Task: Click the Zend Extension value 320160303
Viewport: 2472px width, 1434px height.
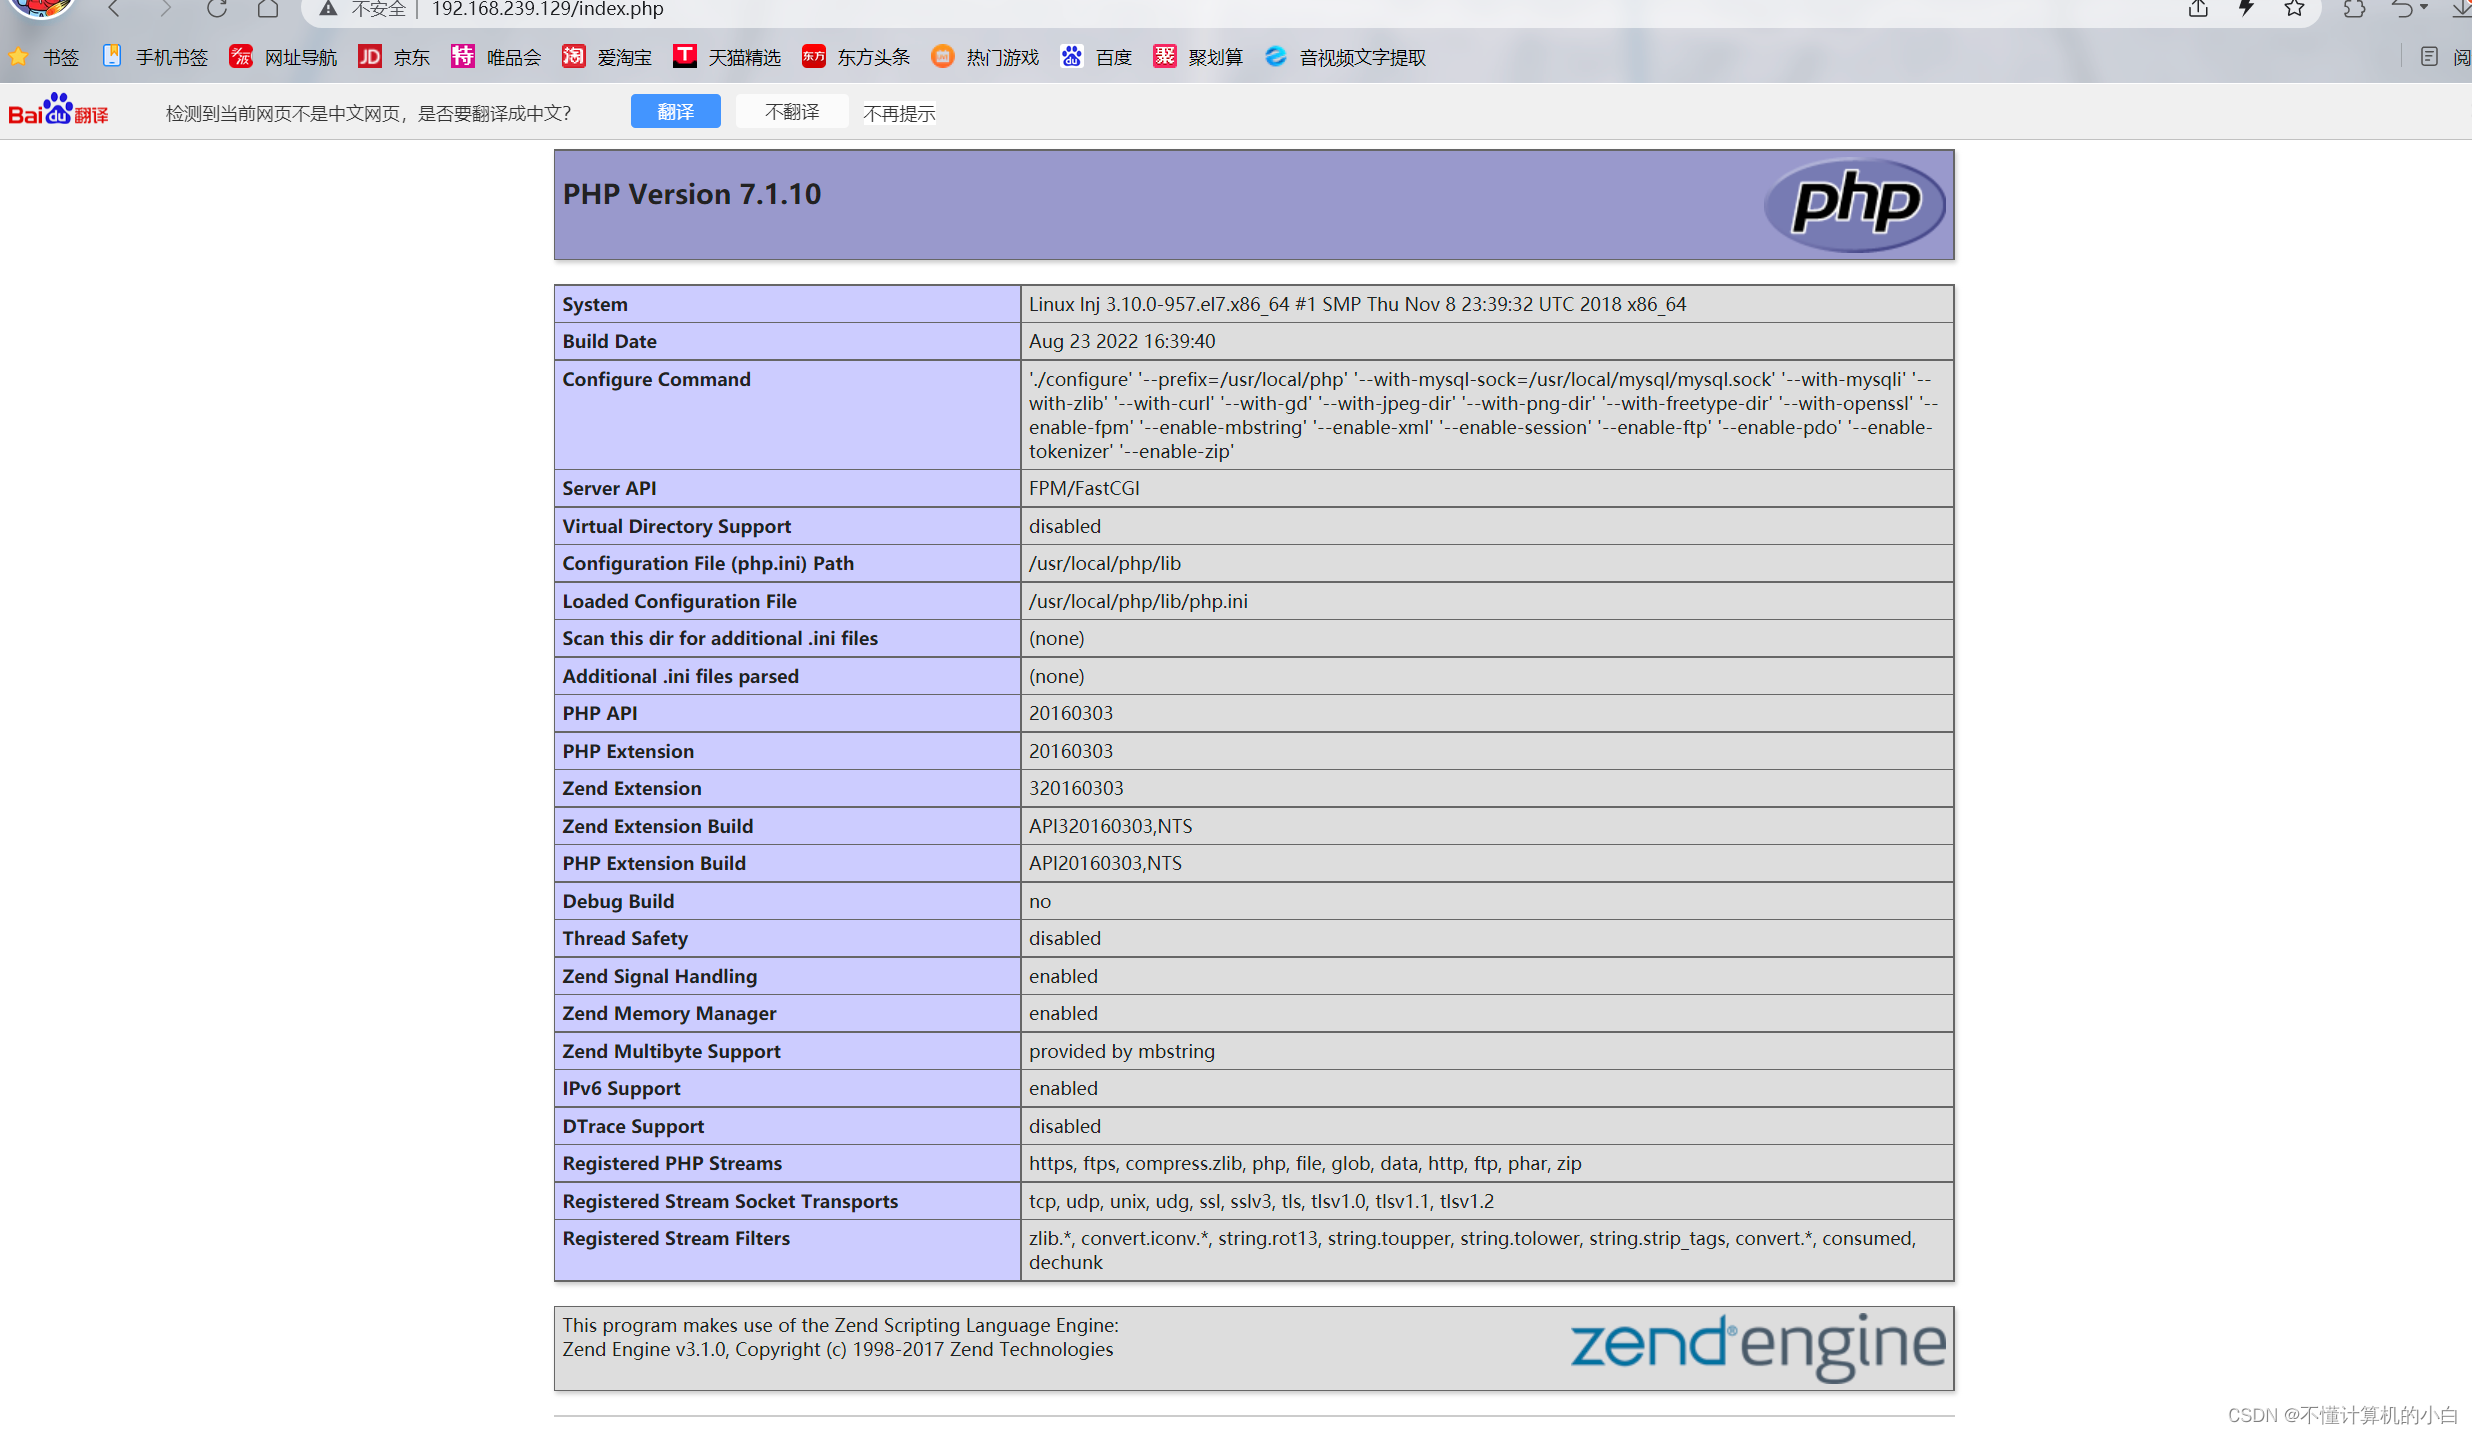Action: [1076, 788]
